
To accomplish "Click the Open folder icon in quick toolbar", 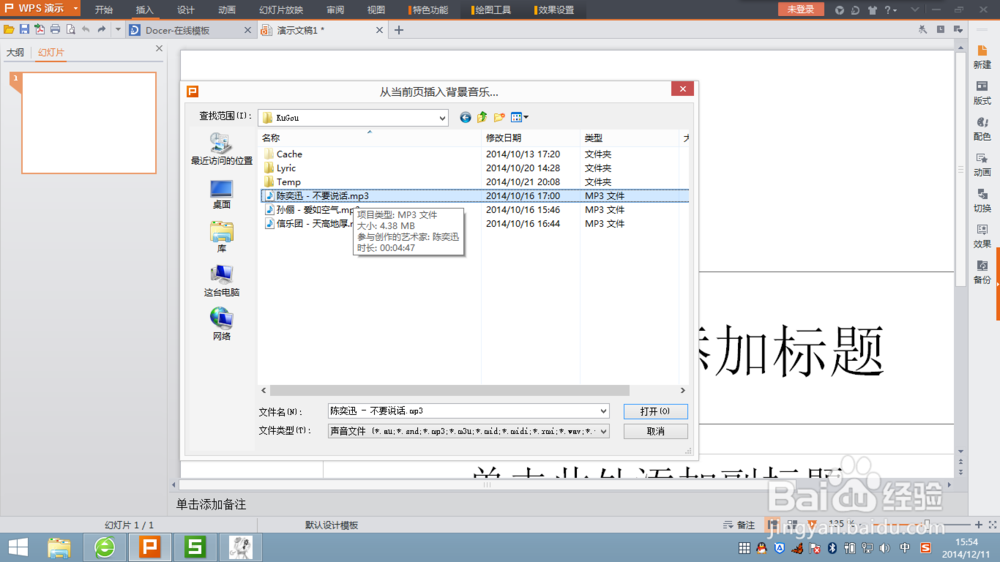I will click(x=9, y=29).
